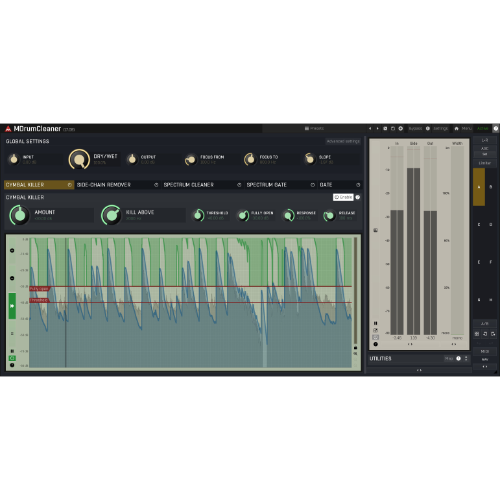The width and height of the screenshot is (500, 500).
Task: Click the help icon at top-right corner
Action: (x=496, y=128)
